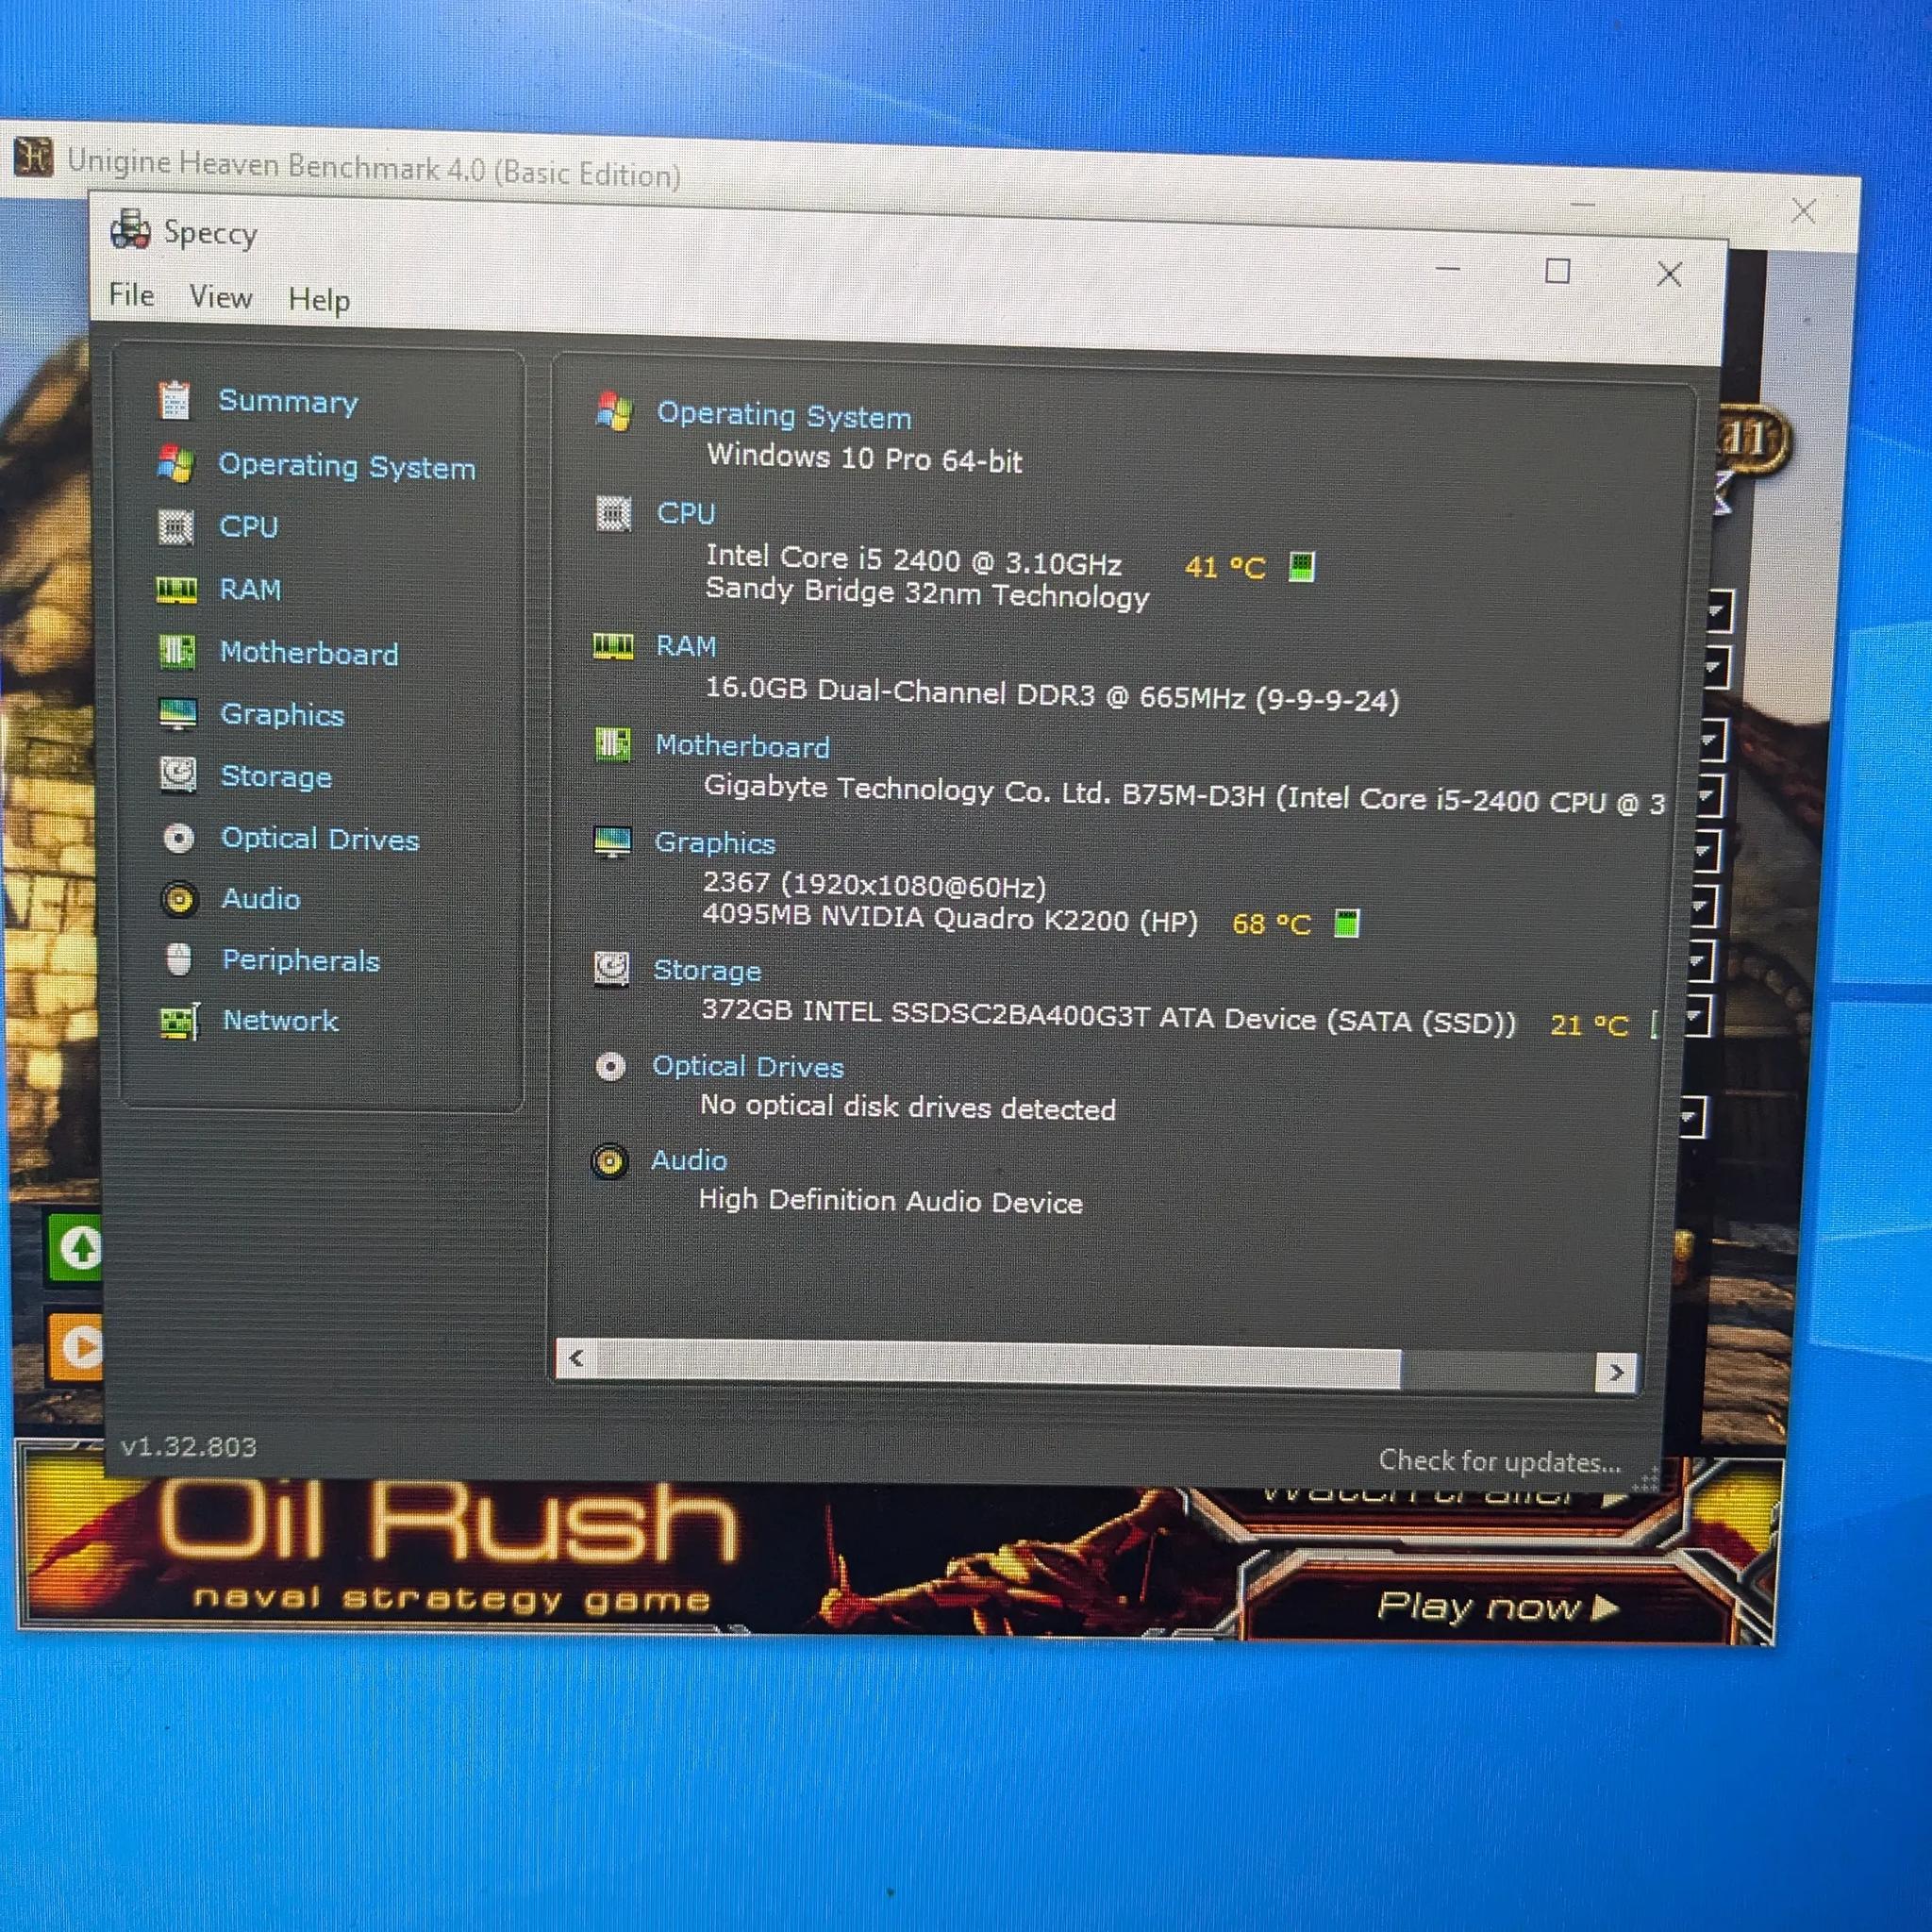Click the green up-arrow icon in Heaven window

tap(78, 1247)
